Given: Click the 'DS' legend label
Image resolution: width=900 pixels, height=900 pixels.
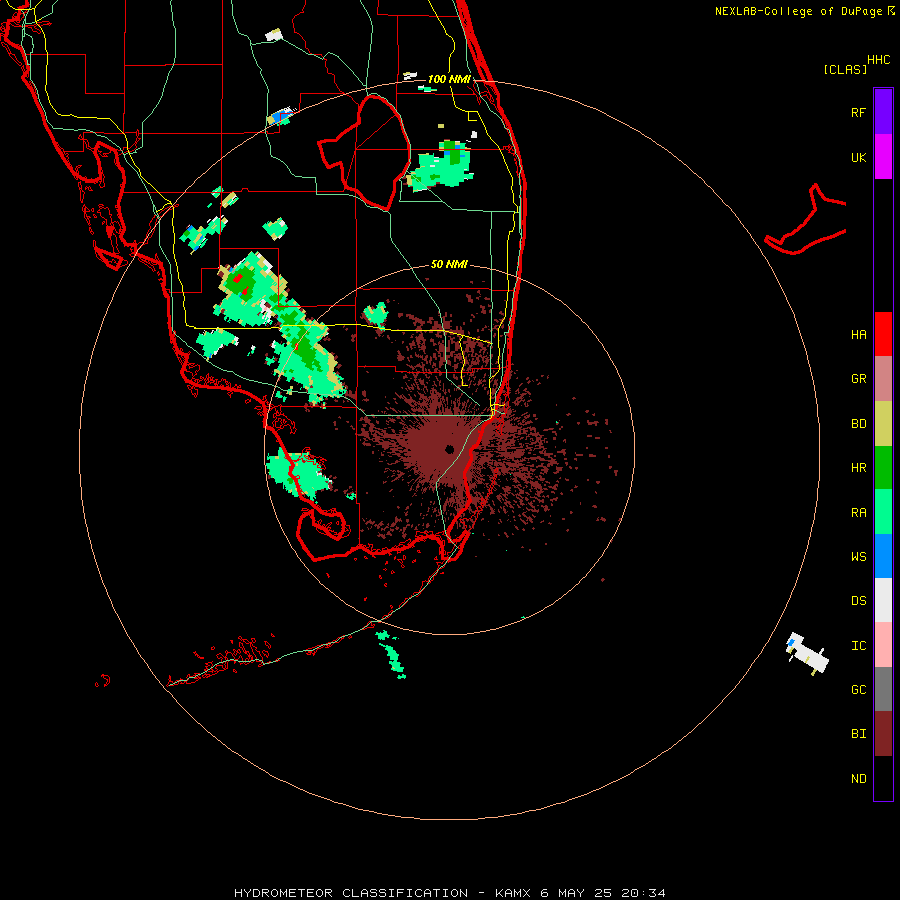Looking at the screenshot, I should click(858, 600).
